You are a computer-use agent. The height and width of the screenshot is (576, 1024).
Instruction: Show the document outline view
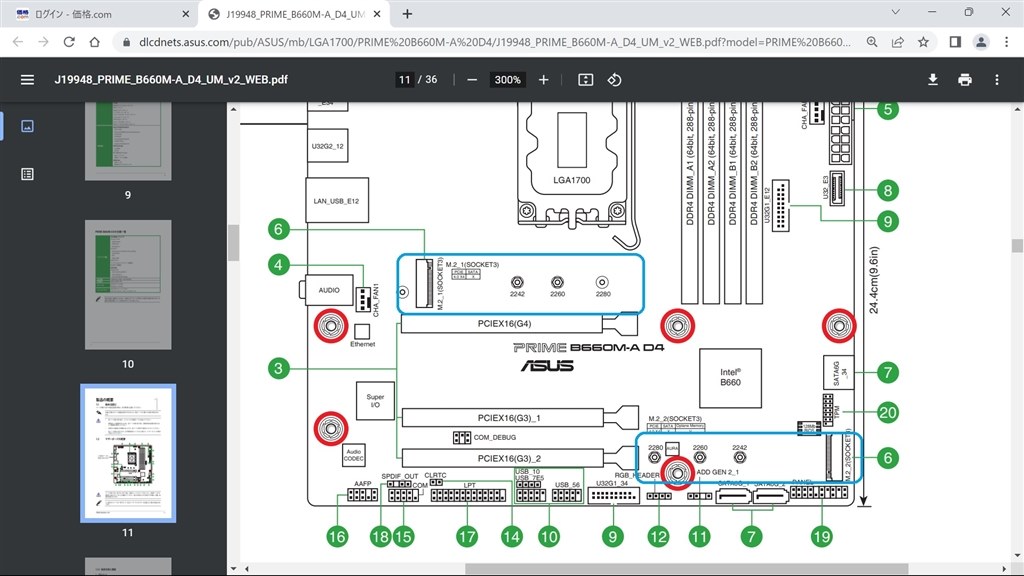coord(27,173)
